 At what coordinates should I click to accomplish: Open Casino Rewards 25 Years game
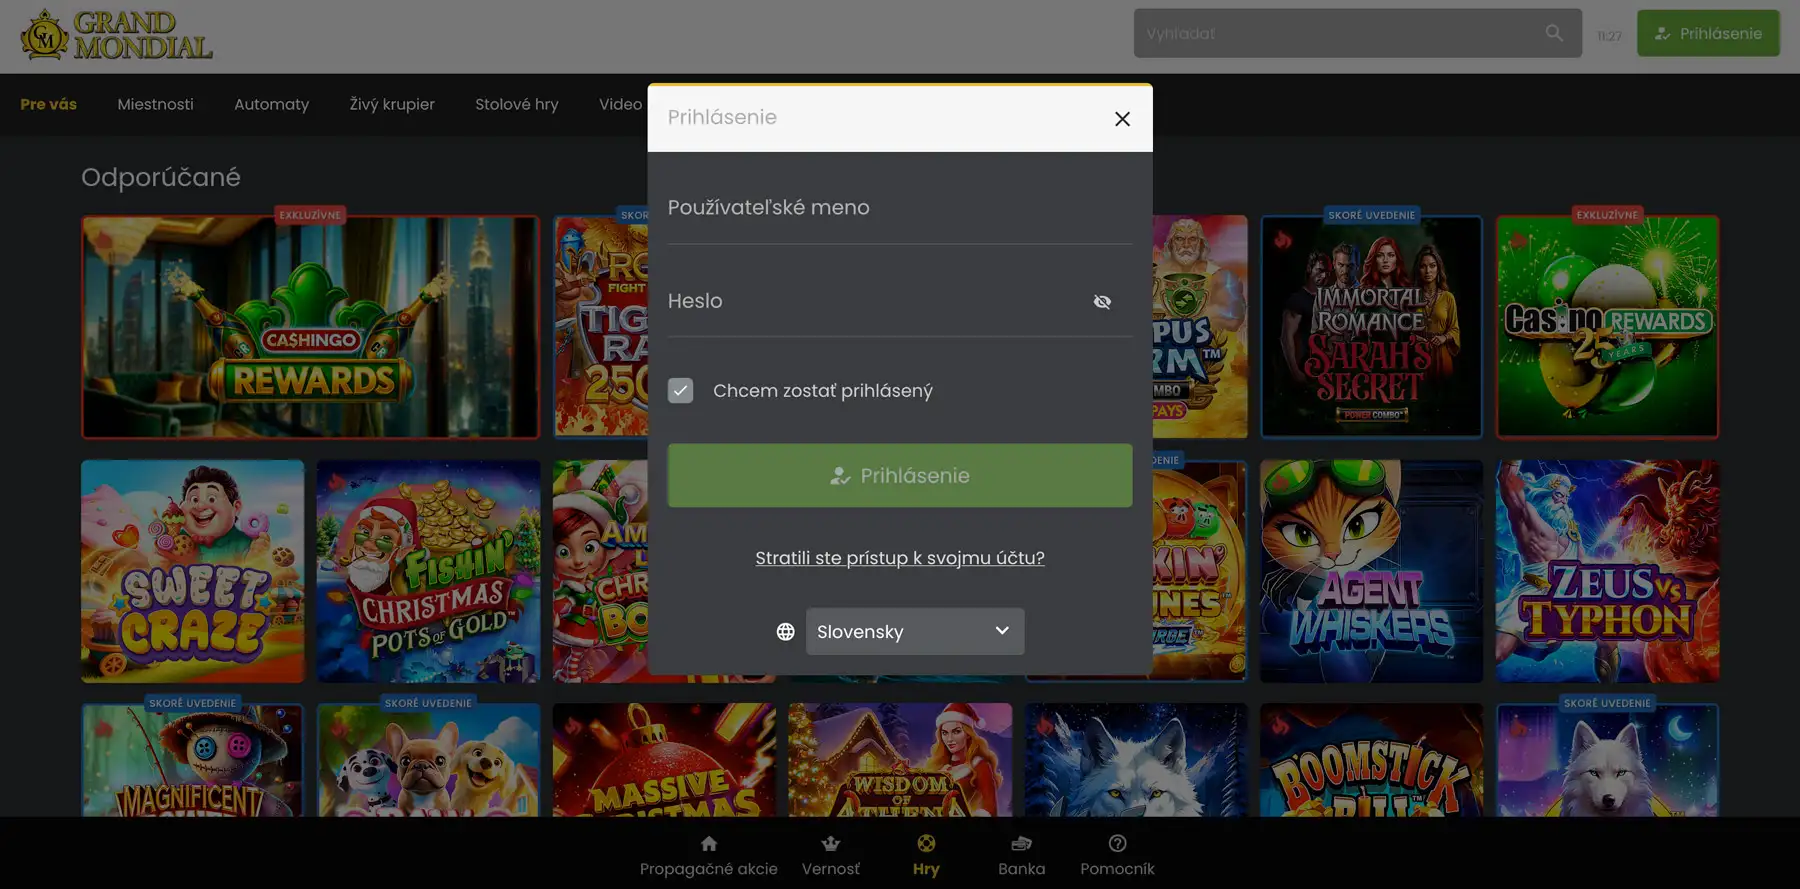click(x=1607, y=327)
